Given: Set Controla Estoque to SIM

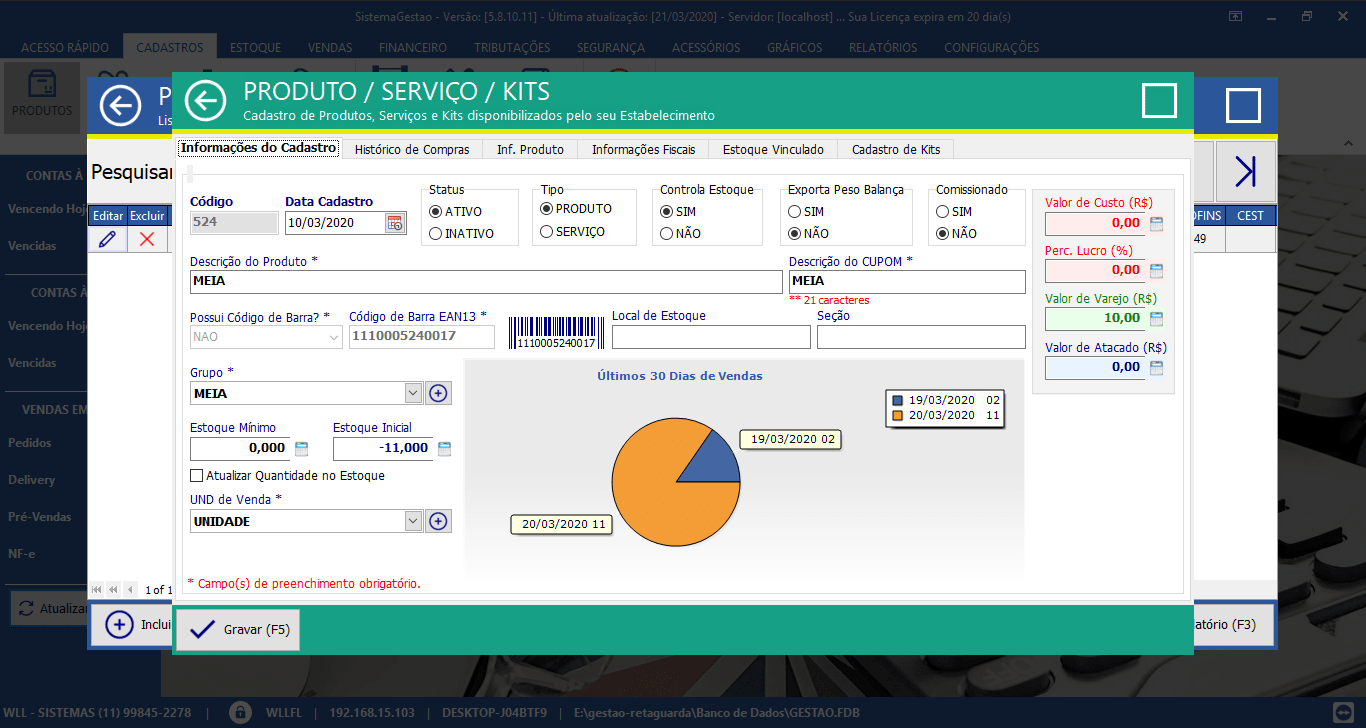Looking at the screenshot, I should pos(666,212).
